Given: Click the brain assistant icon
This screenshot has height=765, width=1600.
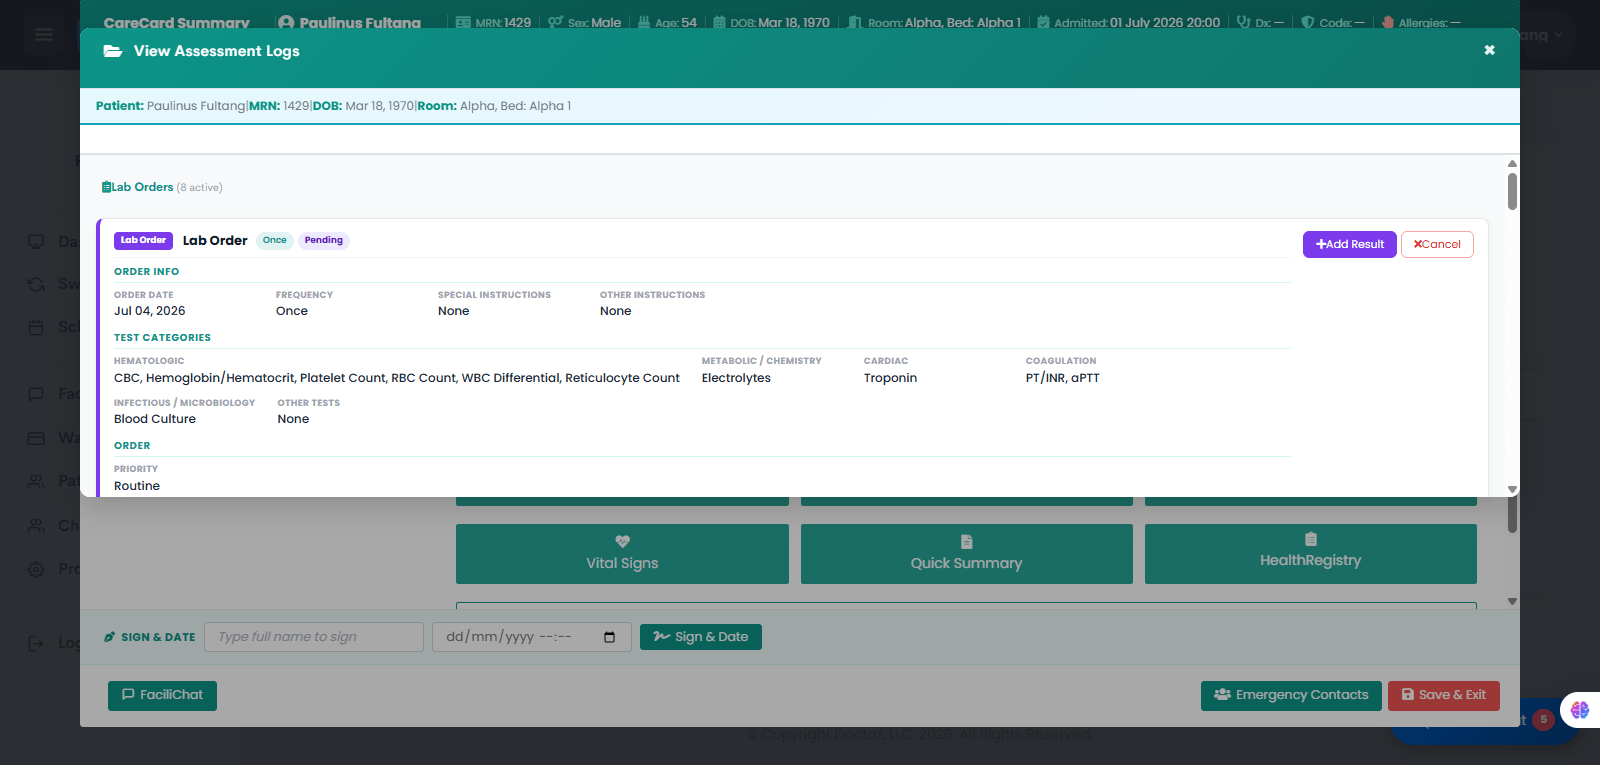Looking at the screenshot, I should 1580,710.
